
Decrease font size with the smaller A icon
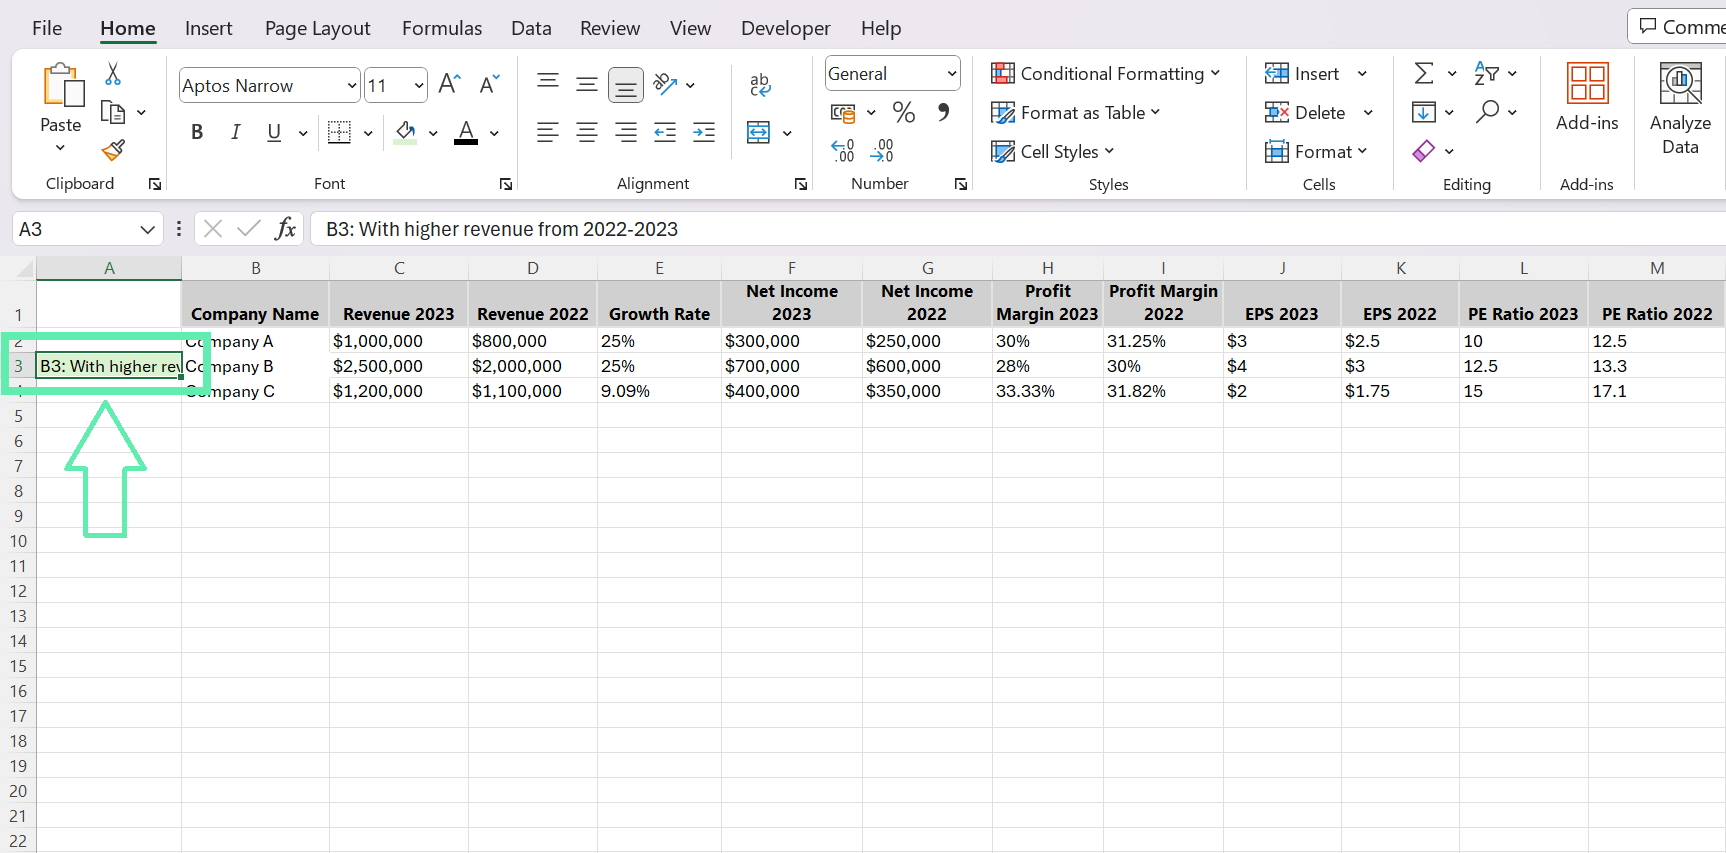click(489, 84)
